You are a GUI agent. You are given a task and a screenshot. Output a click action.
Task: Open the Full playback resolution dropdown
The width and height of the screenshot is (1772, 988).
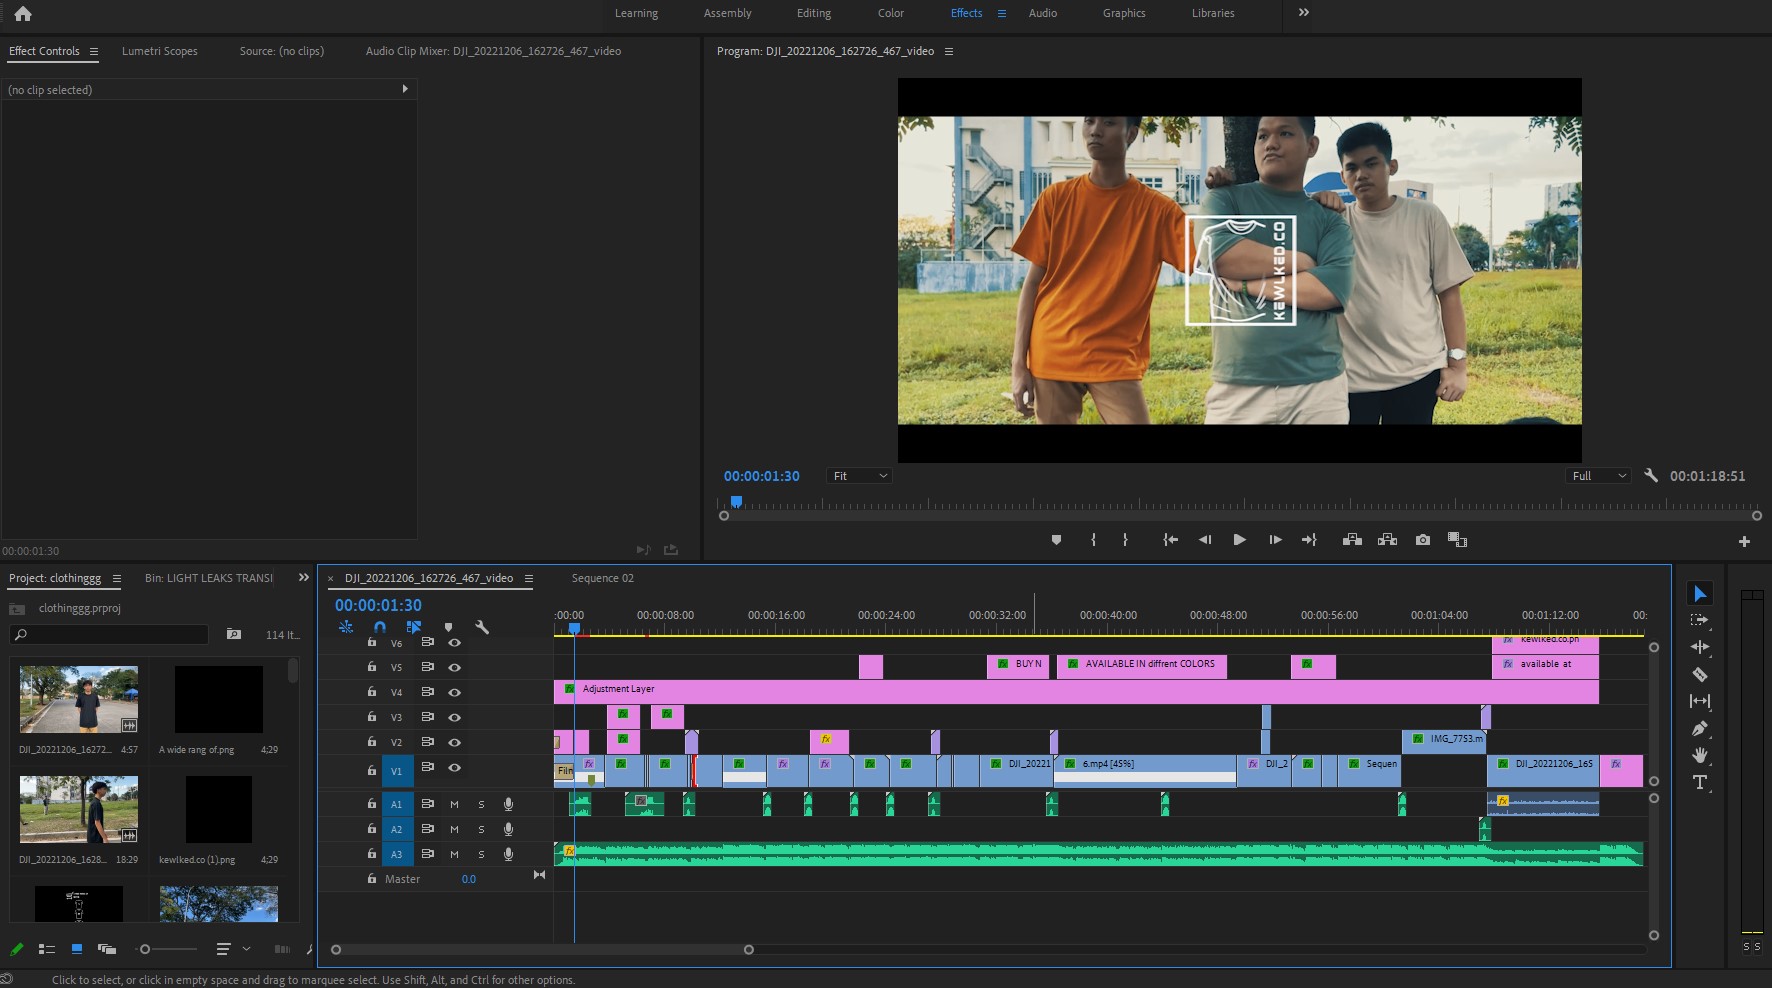(1598, 476)
